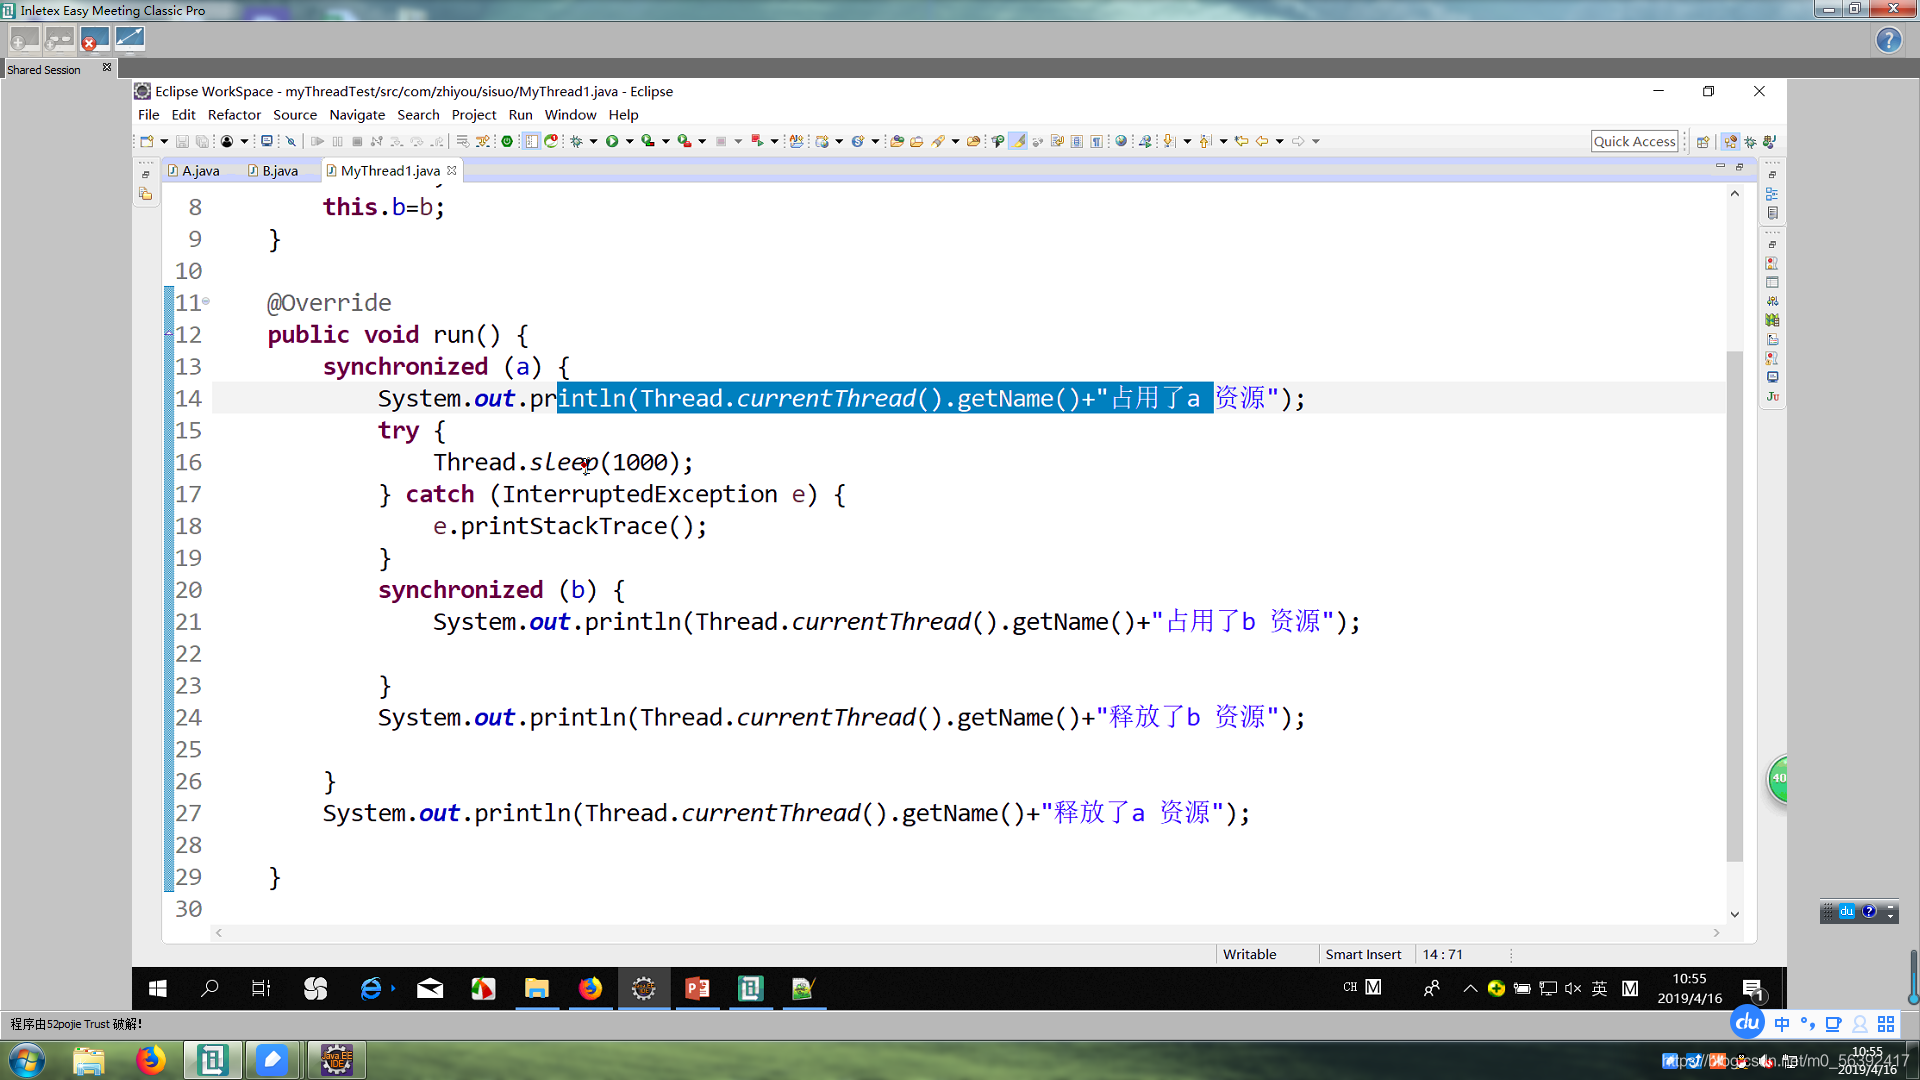This screenshot has width=1920, height=1080.
Task: Open the Coverage dropdown arrow
Action: click(x=665, y=141)
